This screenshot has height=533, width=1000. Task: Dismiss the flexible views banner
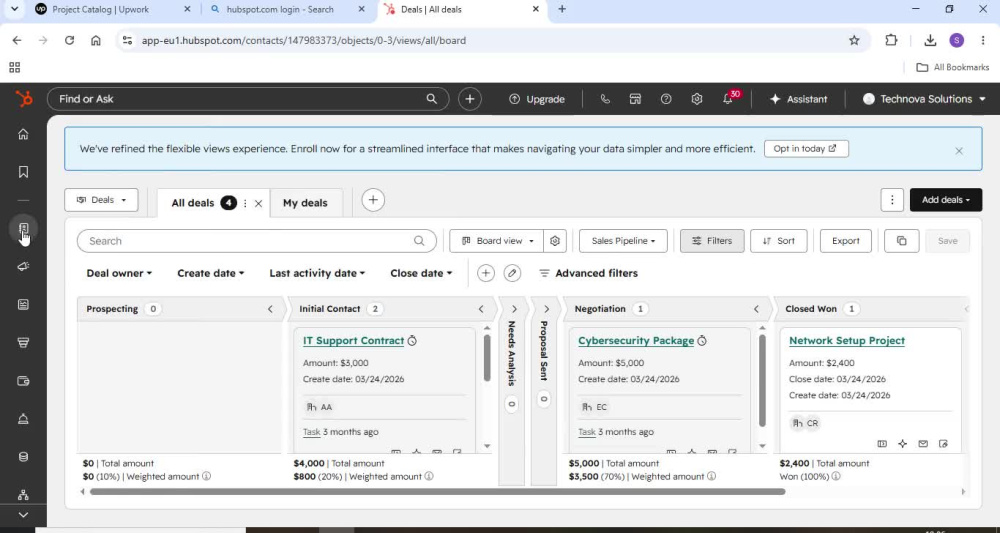(x=959, y=151)
